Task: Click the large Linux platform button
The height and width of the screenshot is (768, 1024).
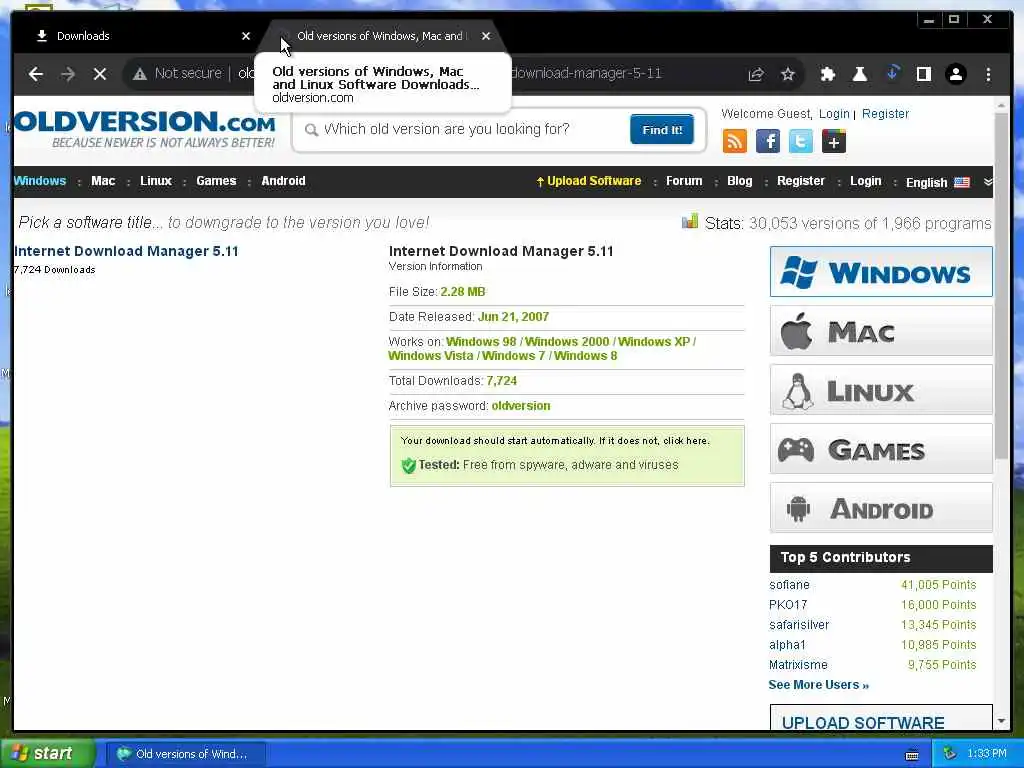Action: pyautogui.click(x=881, y=390)
